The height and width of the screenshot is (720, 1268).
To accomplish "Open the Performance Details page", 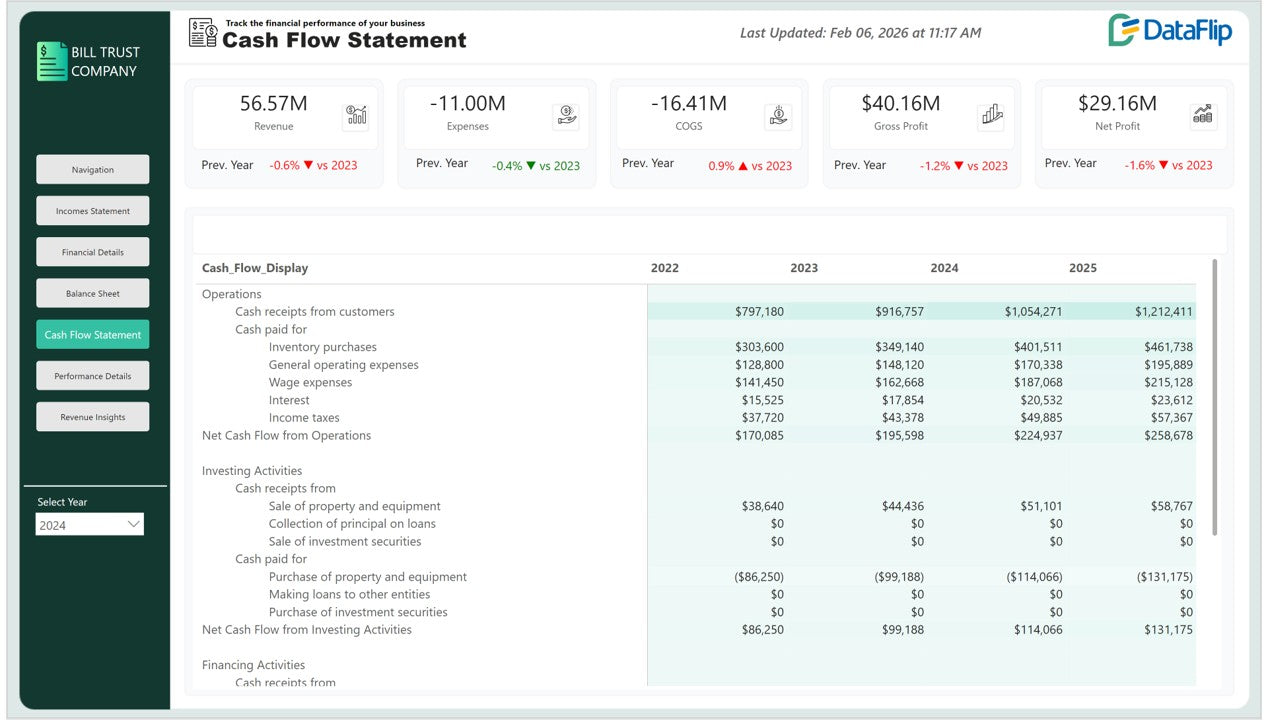I will coord(93,376).
